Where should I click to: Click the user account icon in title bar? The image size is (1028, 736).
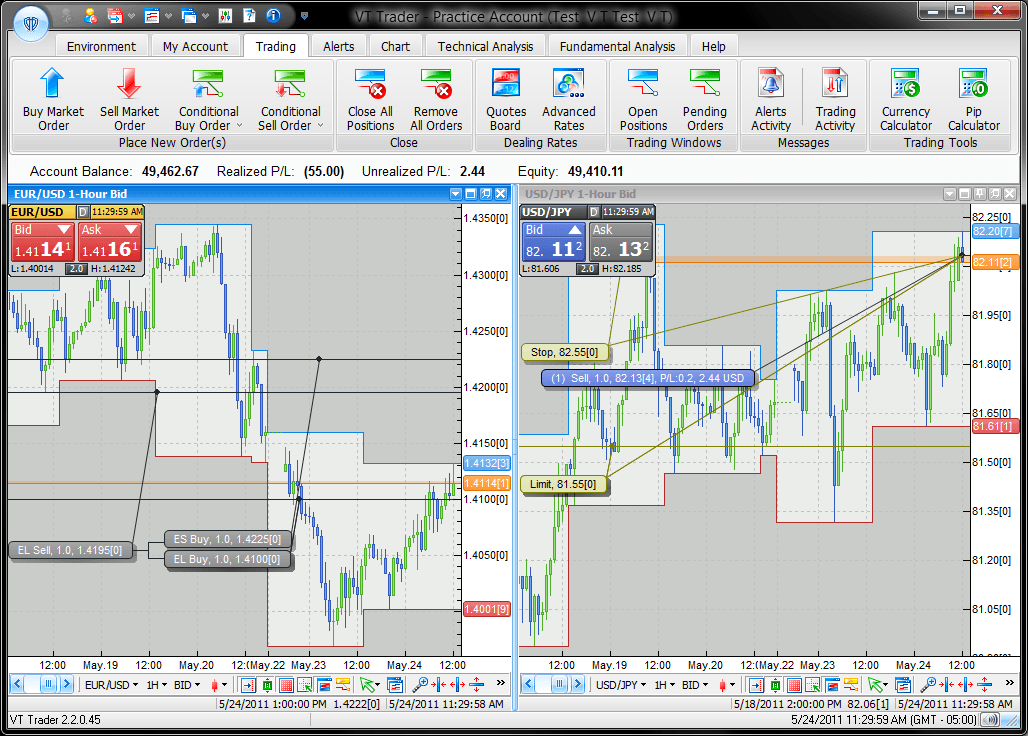click(90, 16)
